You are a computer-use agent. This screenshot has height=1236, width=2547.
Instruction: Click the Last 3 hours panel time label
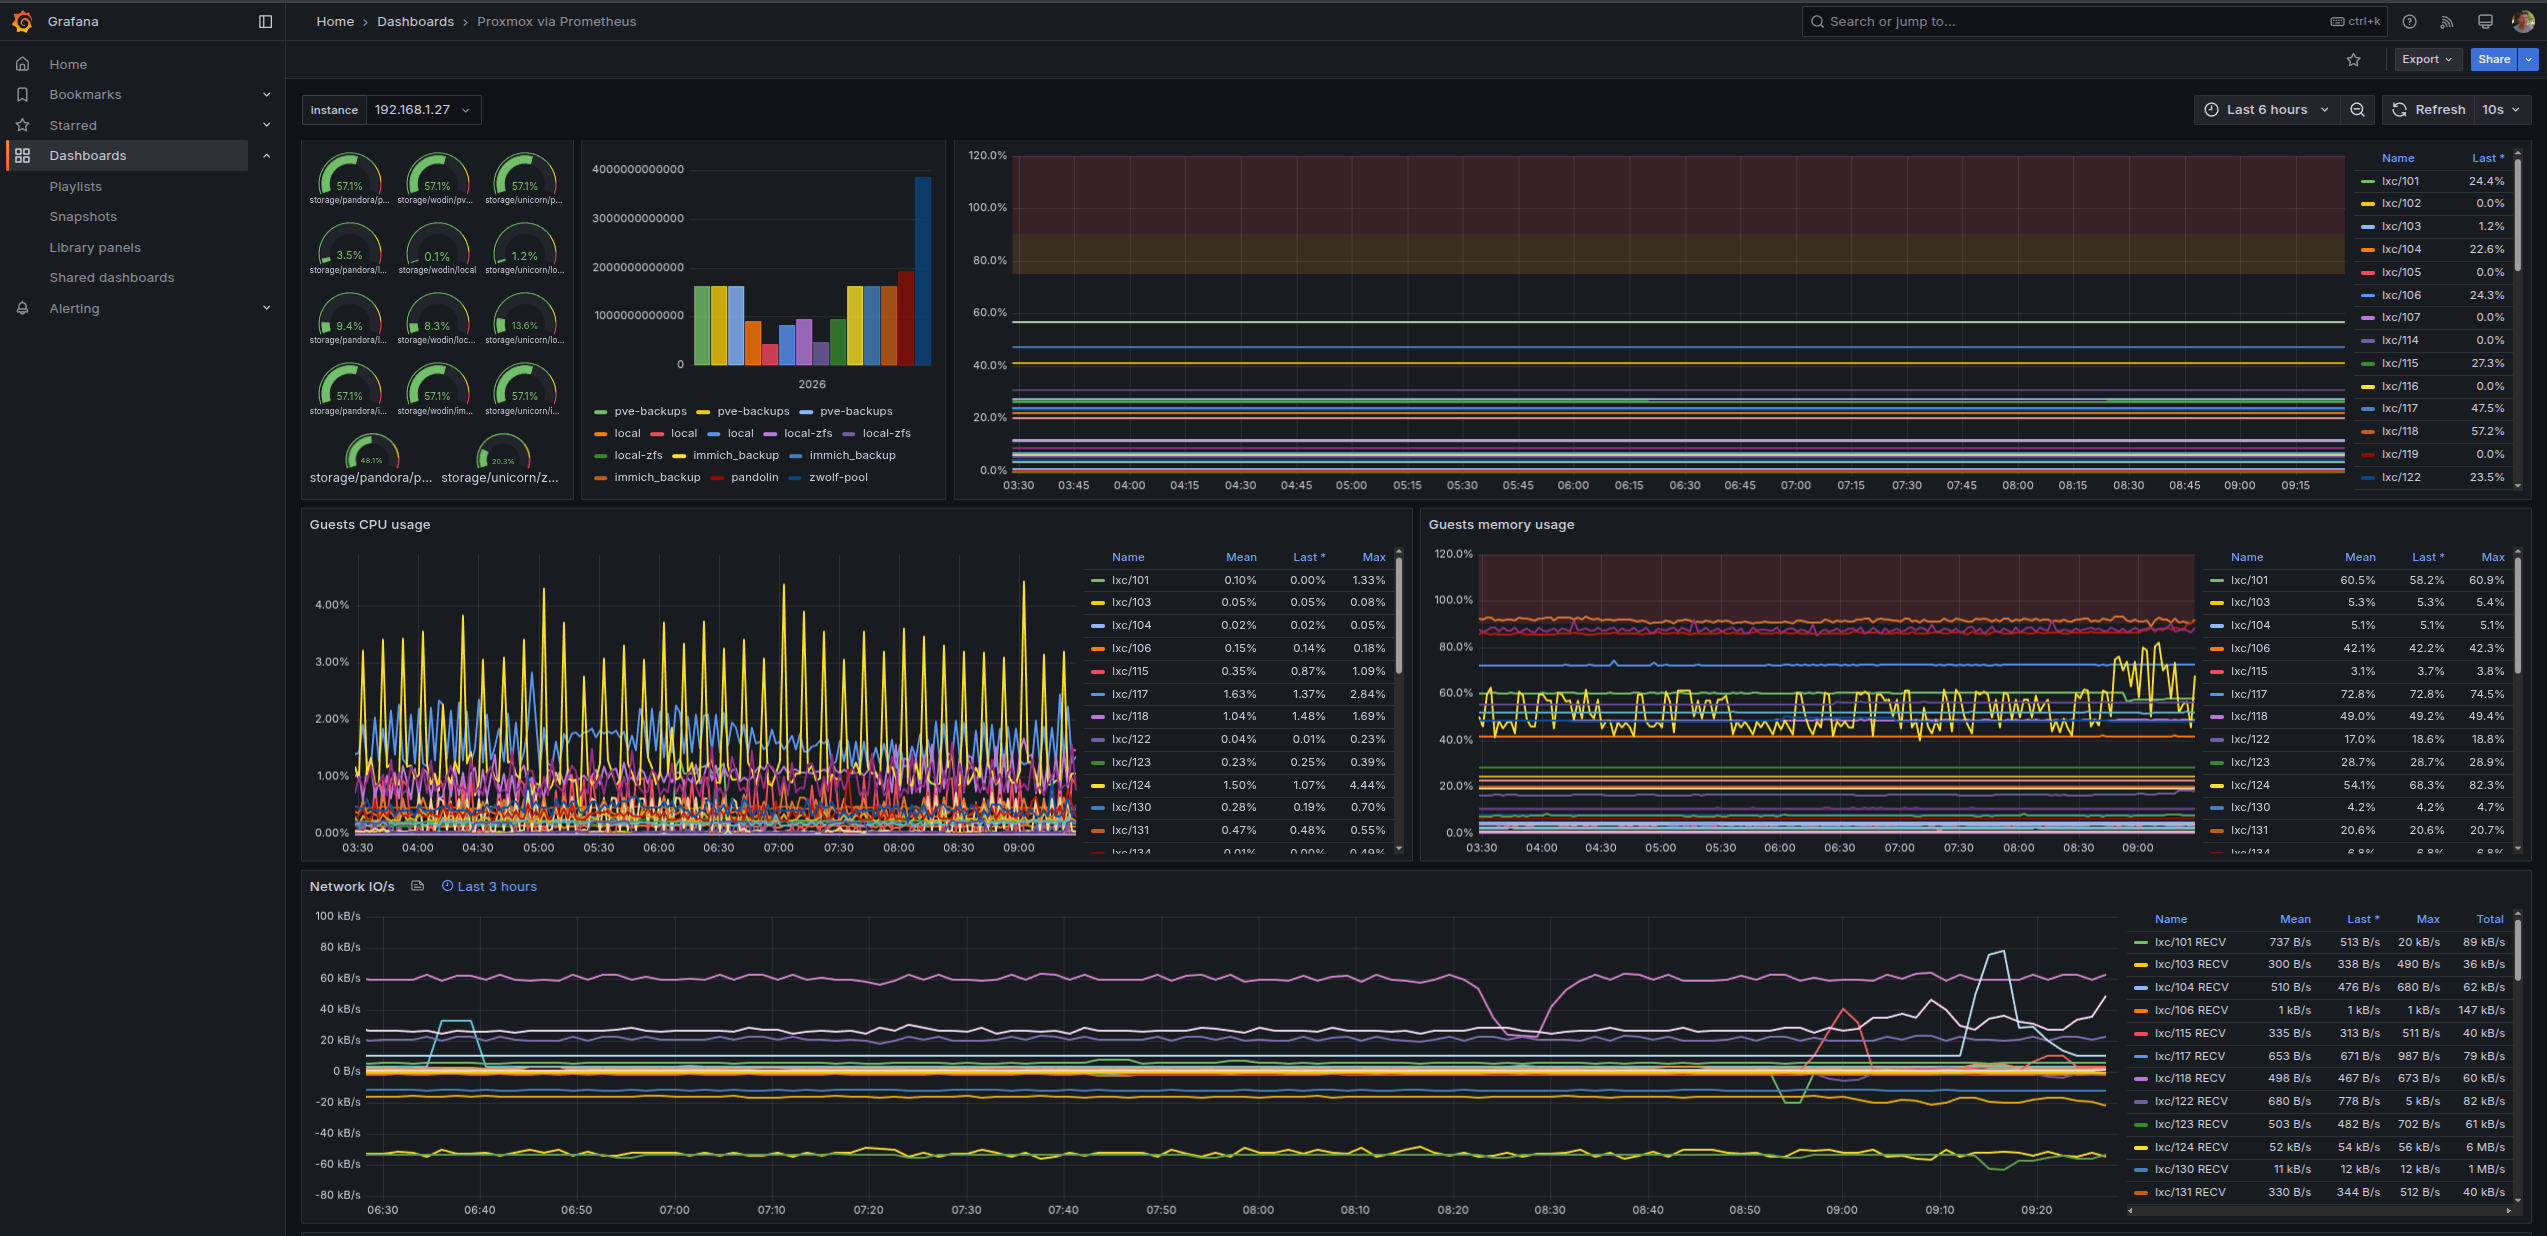tap(490, 886)
